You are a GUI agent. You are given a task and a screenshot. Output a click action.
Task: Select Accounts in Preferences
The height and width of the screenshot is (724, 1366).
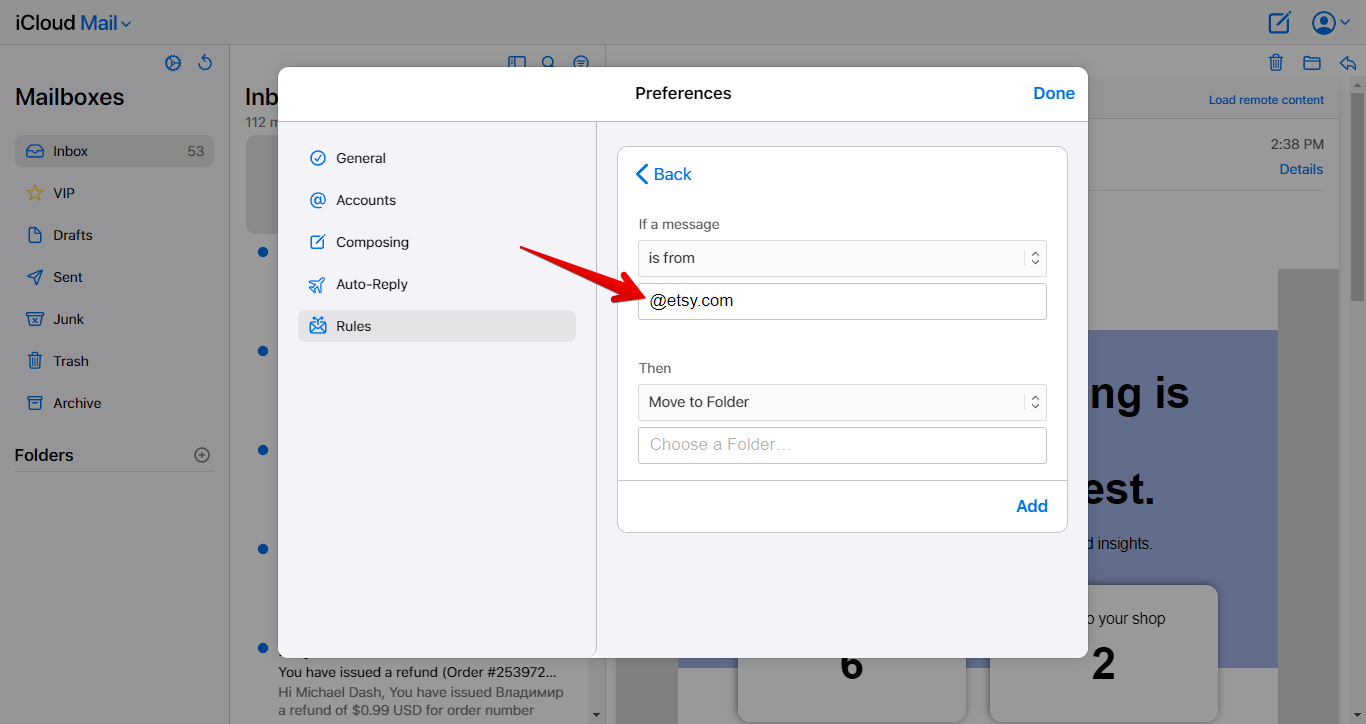point(437,200)
